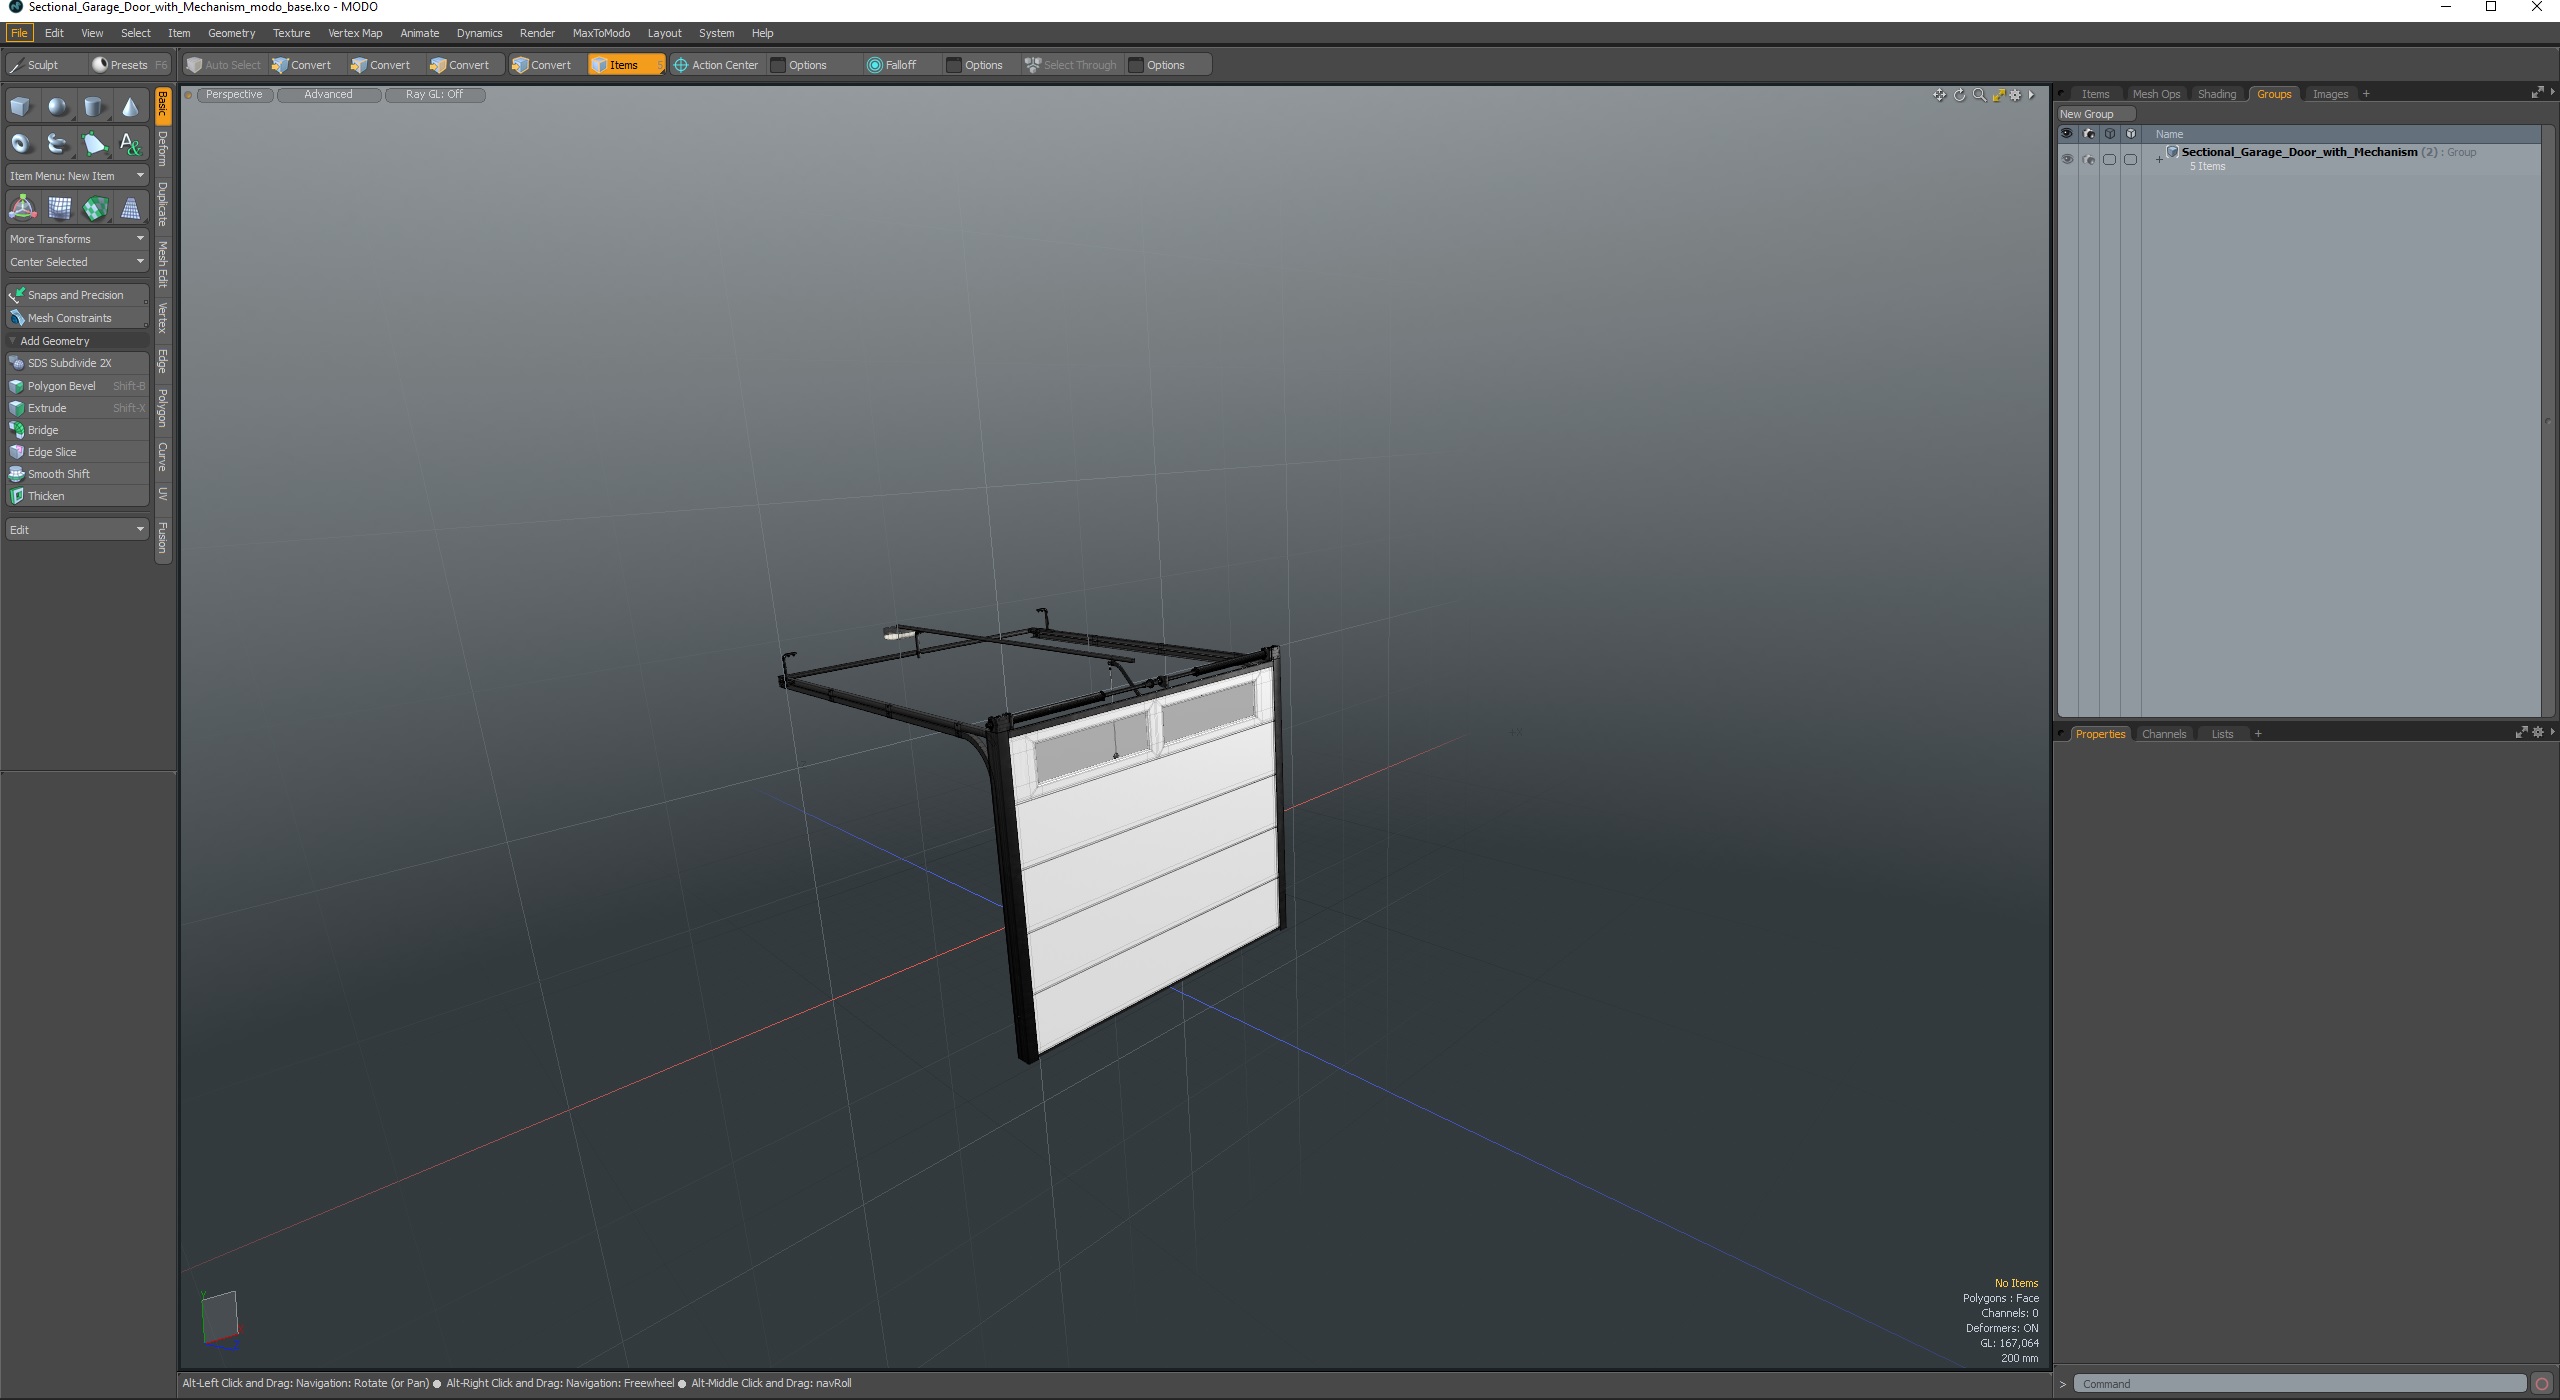
Task: Maximize the viewport with the yellow arrow icon
Action: coord(1998,95)
